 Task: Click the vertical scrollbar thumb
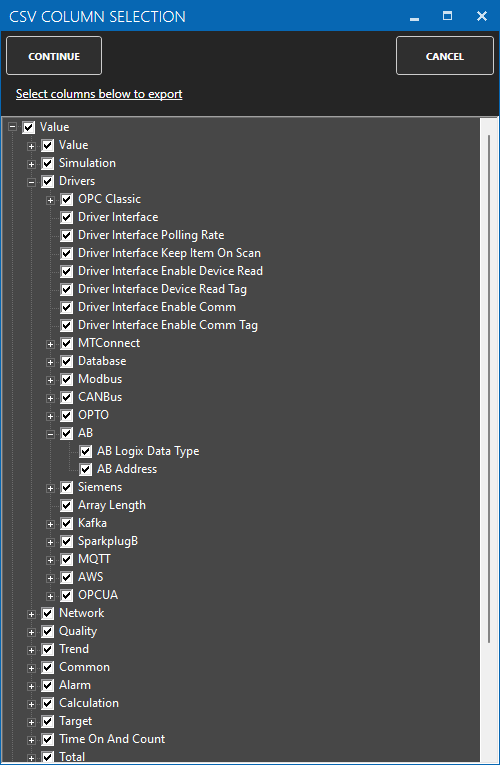click(489, 388)
